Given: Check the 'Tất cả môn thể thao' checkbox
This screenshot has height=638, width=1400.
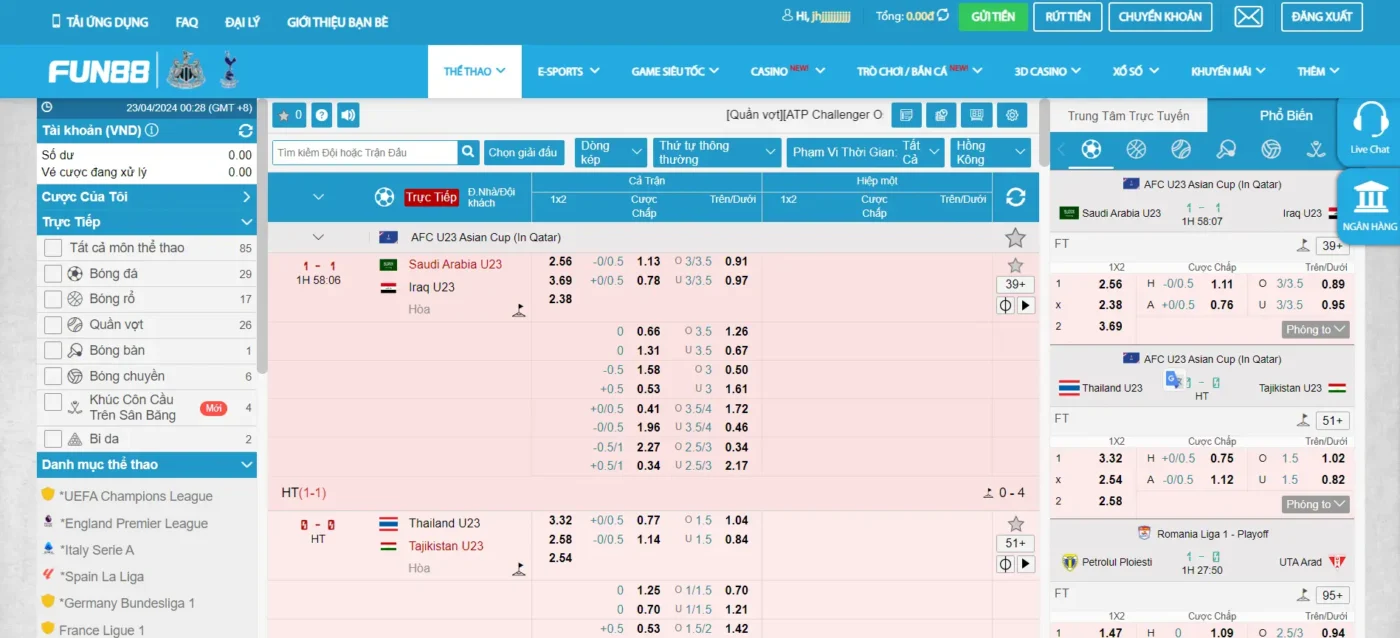Looking at the screenshot, I should click(53, 247).
